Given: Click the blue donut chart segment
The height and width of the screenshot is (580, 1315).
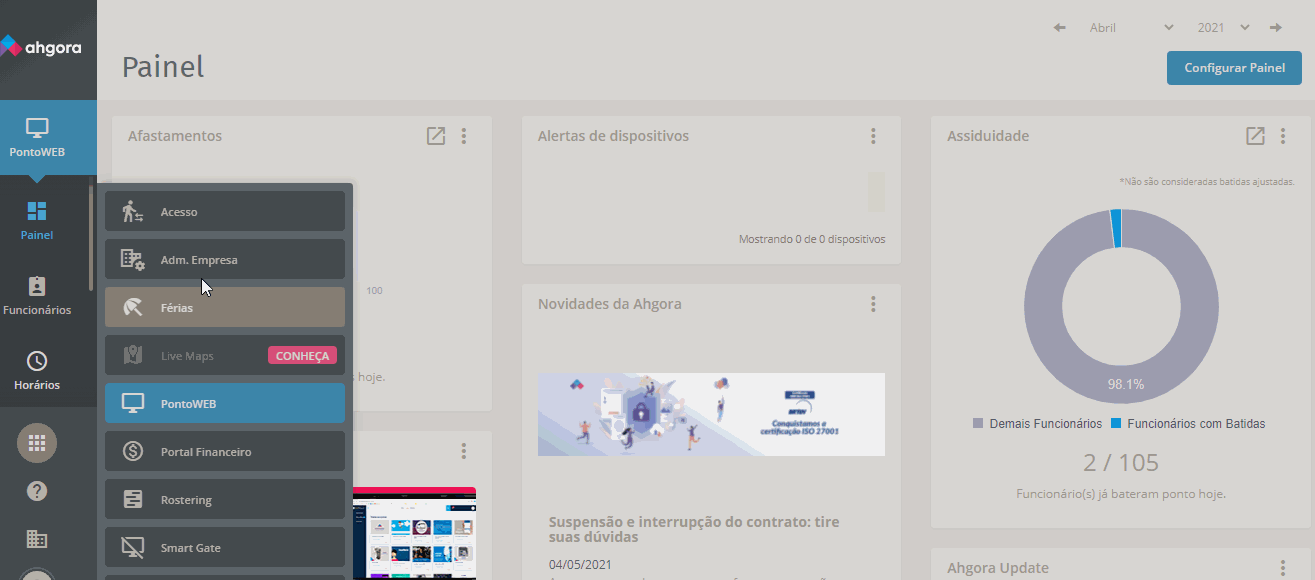Looking at the screenshot, I should coord(1116,228).
